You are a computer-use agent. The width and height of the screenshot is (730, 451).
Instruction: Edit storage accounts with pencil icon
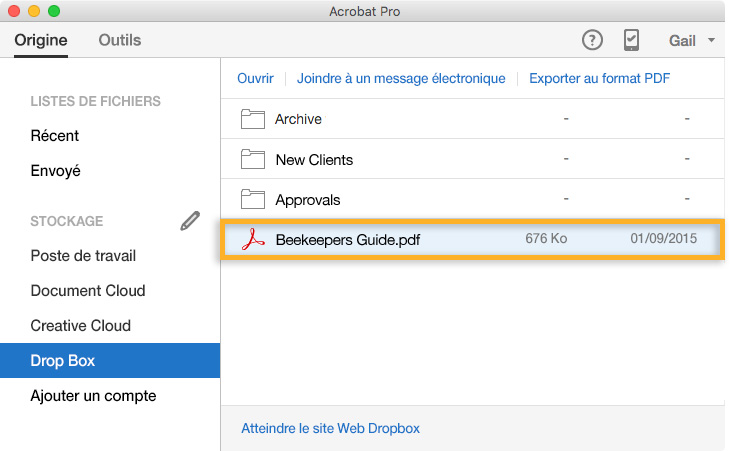point(190,221)
